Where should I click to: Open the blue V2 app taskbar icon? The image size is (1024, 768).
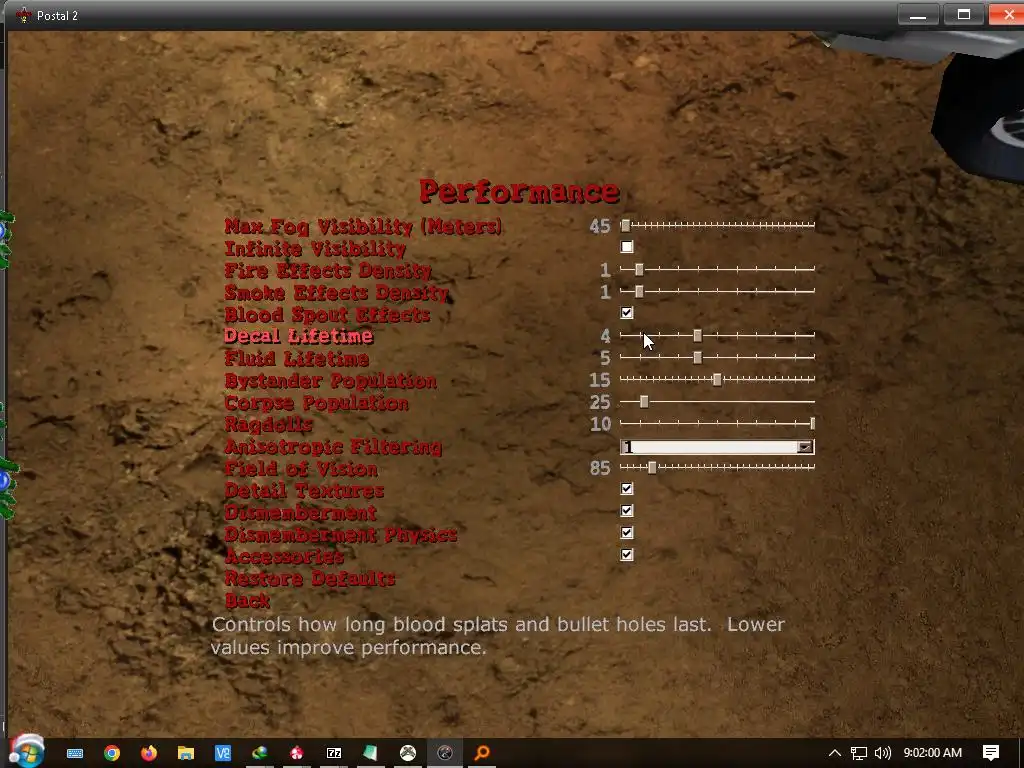(x=223, y=753)
